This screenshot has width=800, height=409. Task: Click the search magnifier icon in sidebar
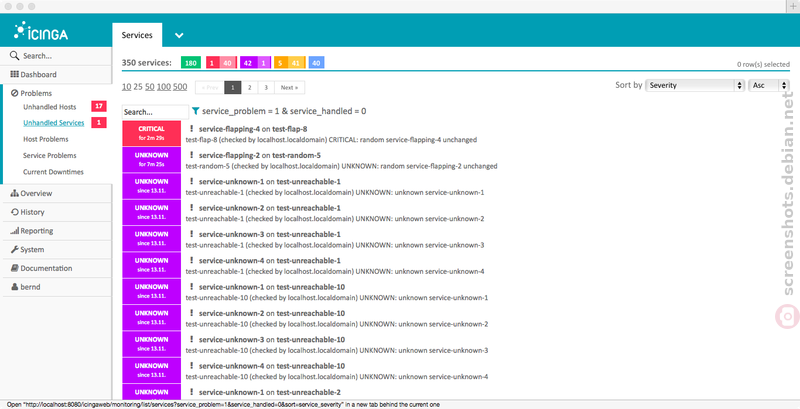tap(15, 56)
